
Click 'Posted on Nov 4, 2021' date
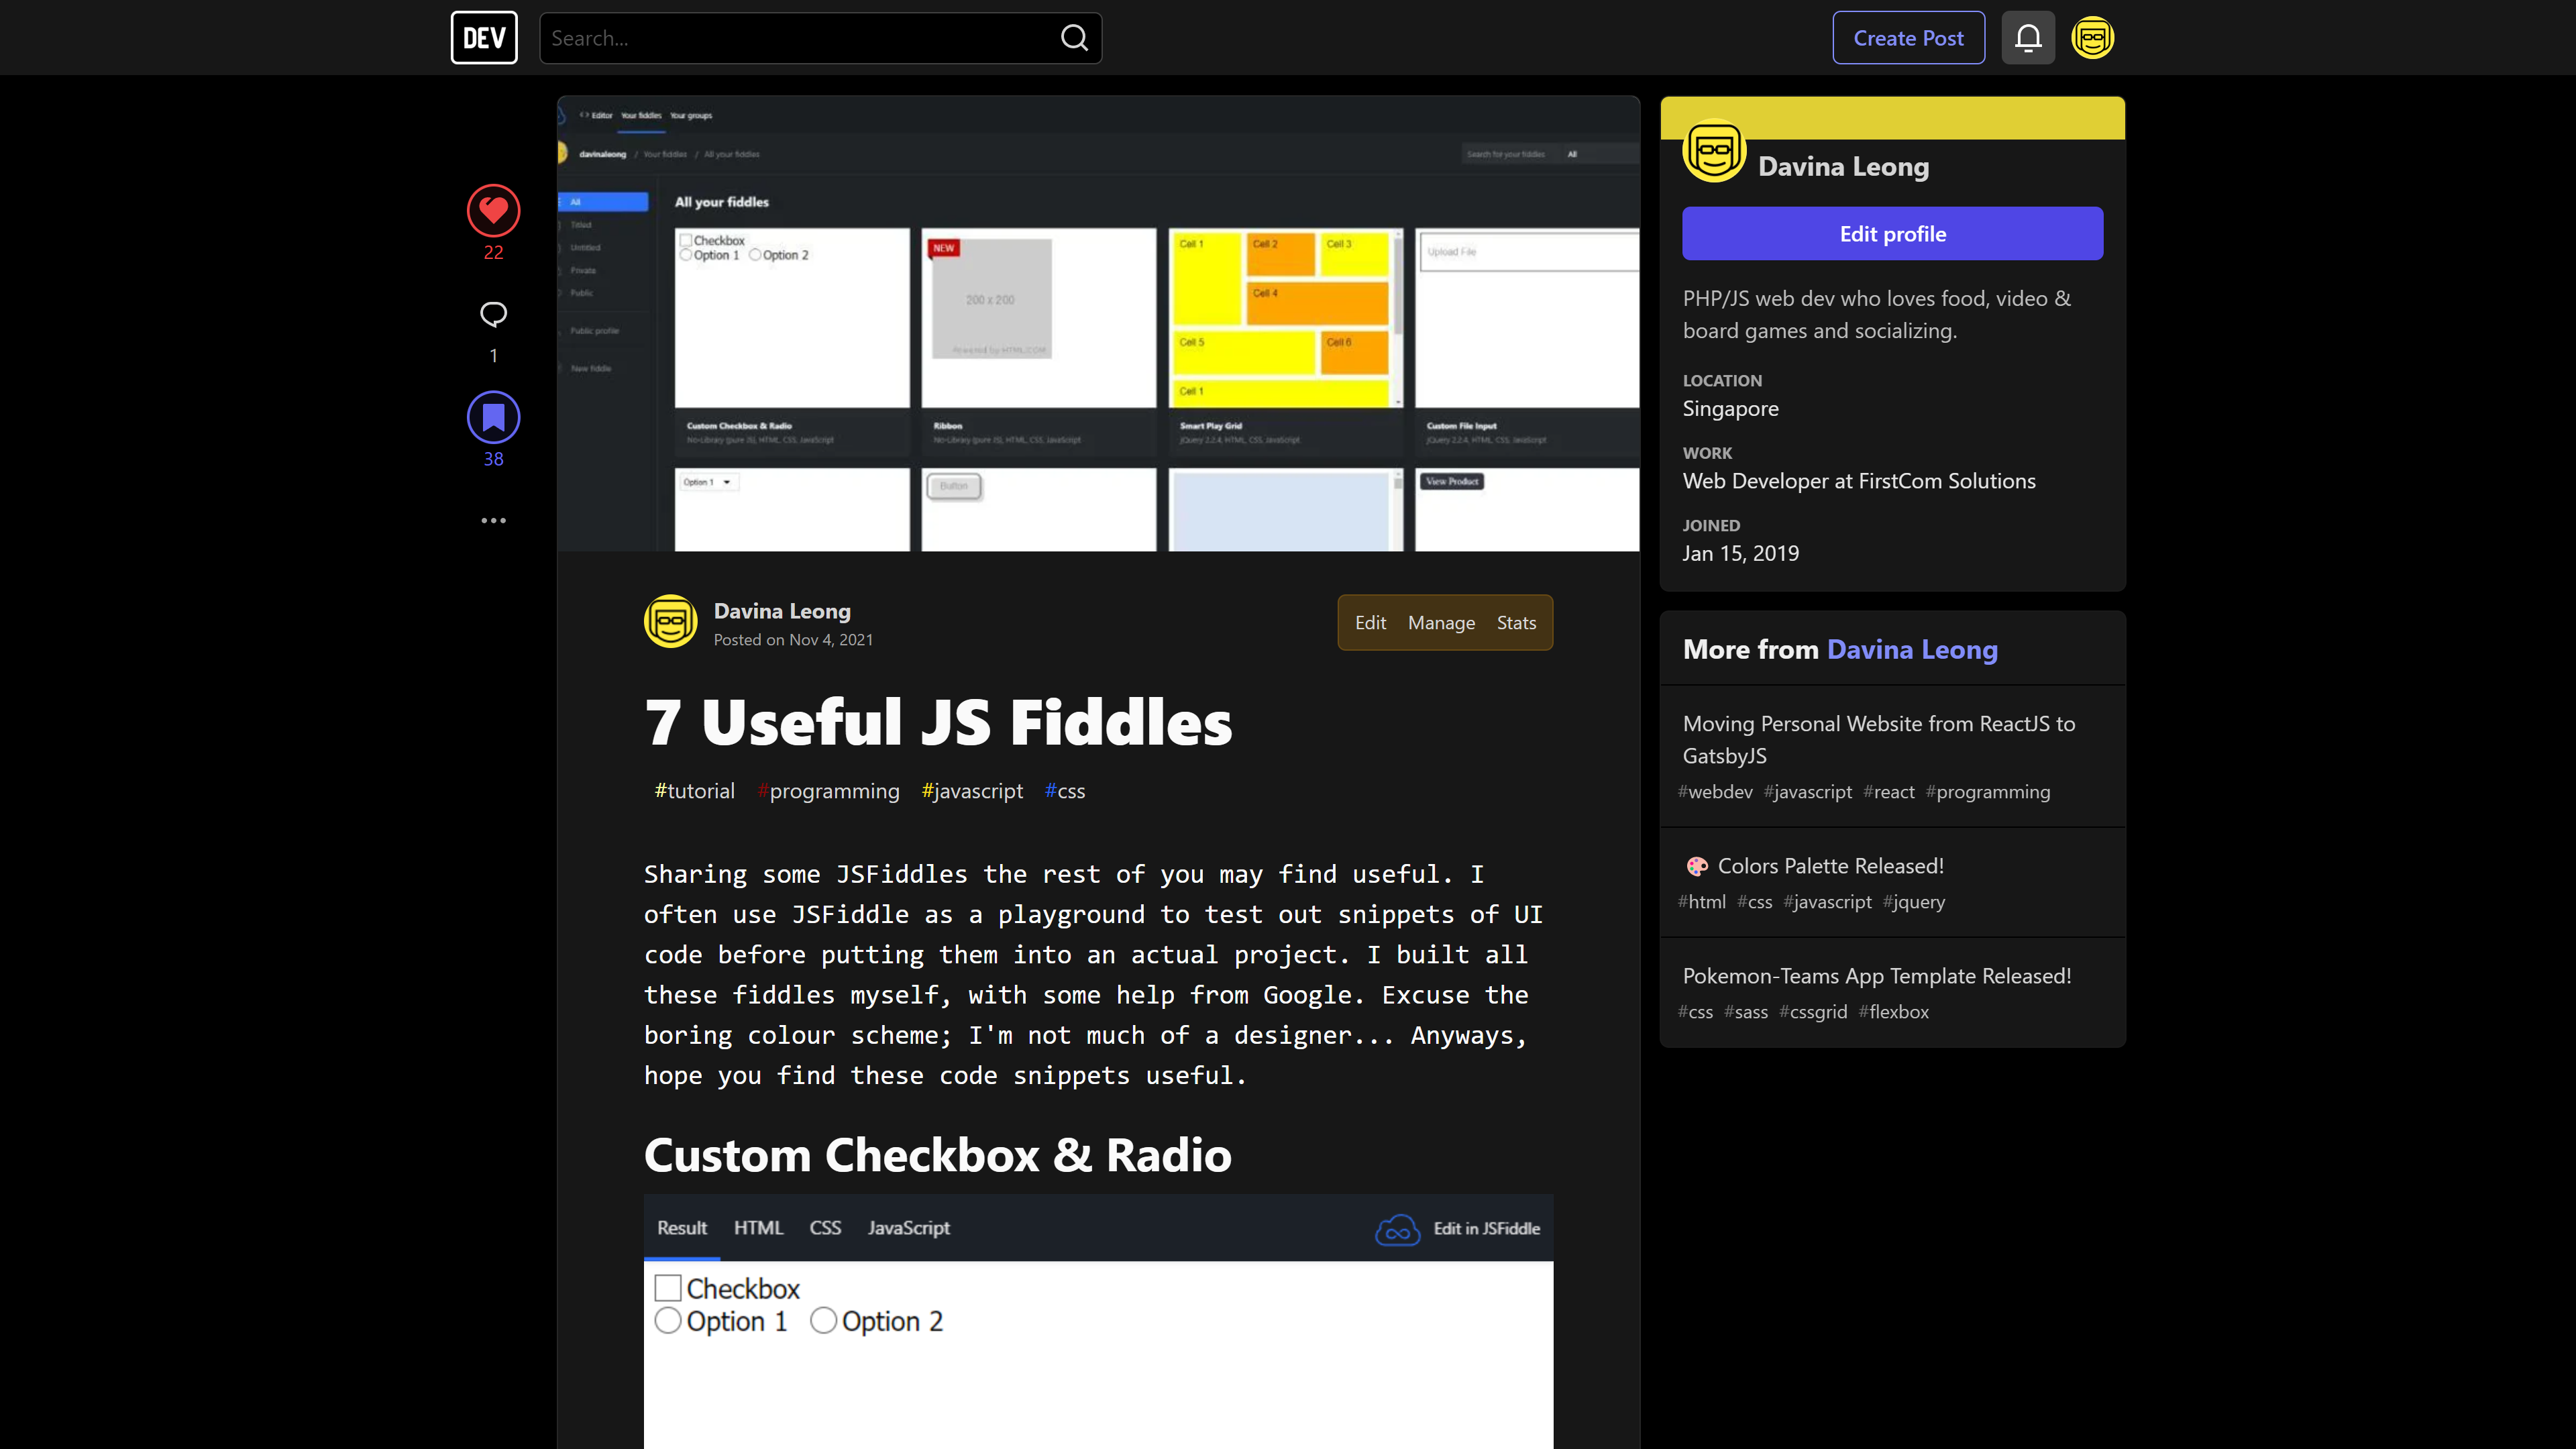tap(793, 640)
